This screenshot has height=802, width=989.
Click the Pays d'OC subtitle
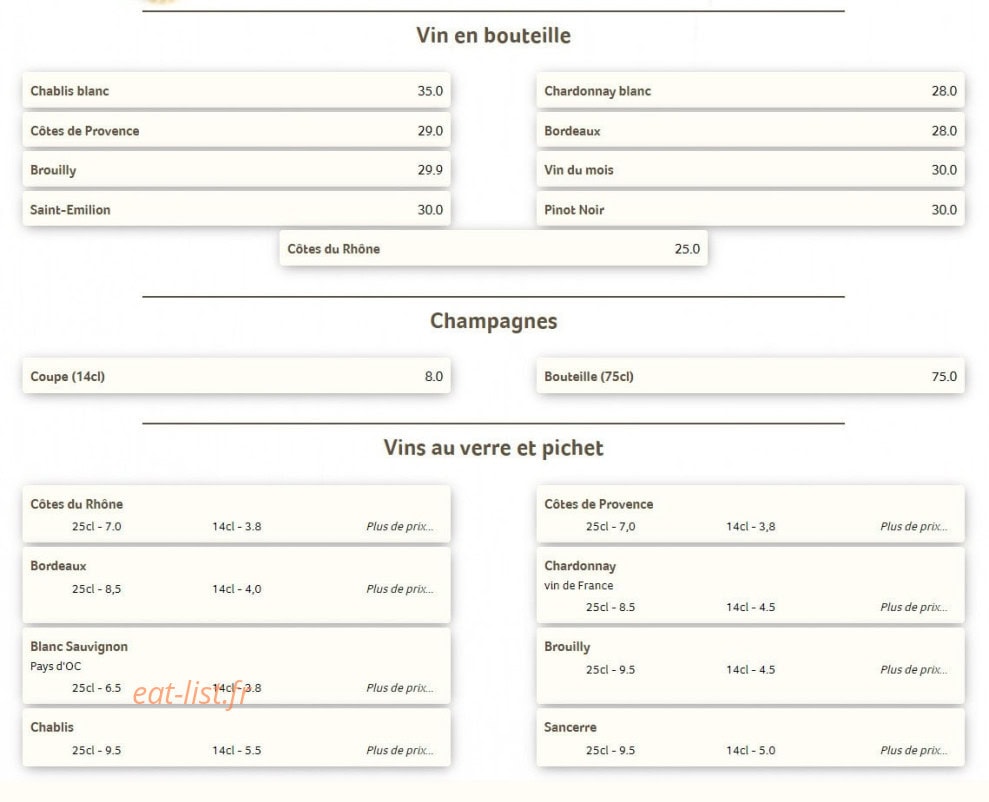56,666
